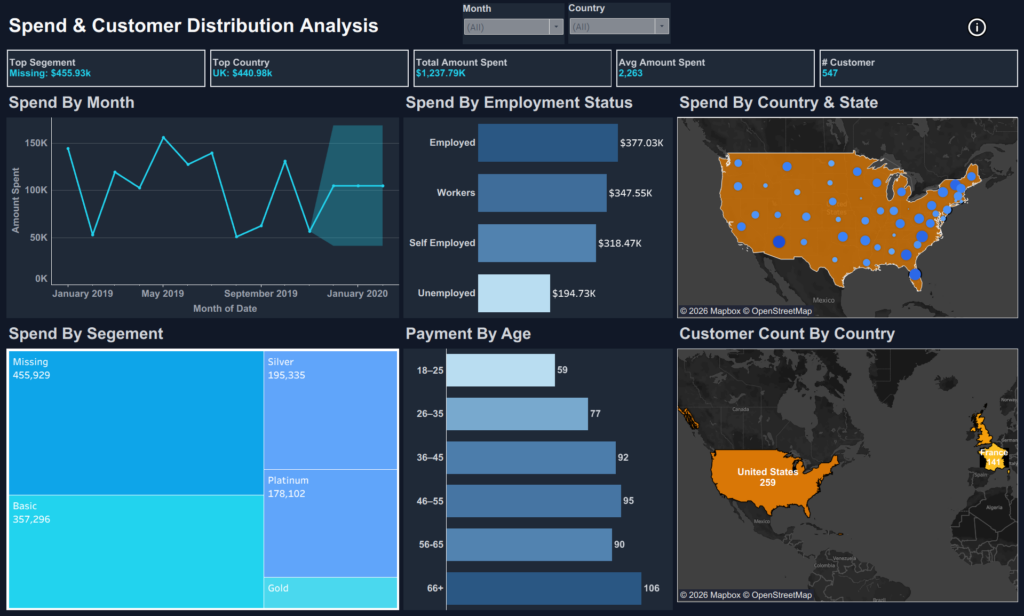
Task: Click the dashboard main title
Action: point(193,25)
